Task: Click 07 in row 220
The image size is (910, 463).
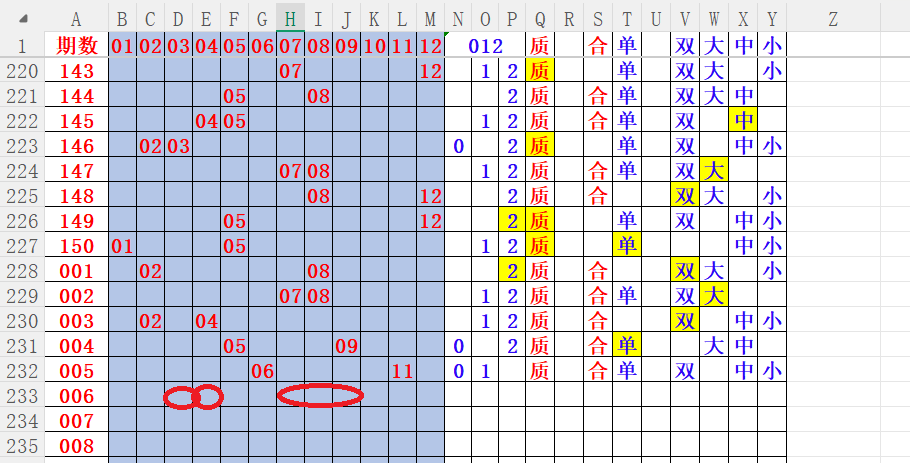Action: (x=290, y=71)
